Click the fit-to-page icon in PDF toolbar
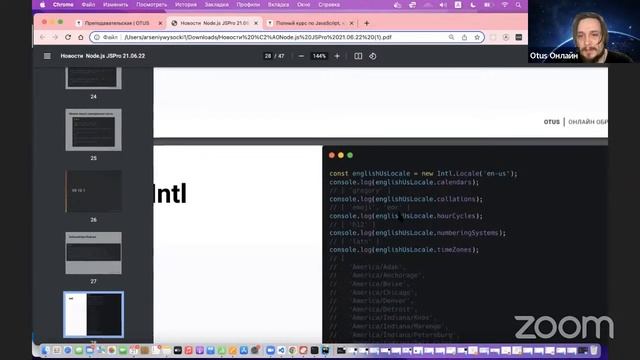Image resolution: width=640 pixels, height=360 pixels. tap(358, 56)
